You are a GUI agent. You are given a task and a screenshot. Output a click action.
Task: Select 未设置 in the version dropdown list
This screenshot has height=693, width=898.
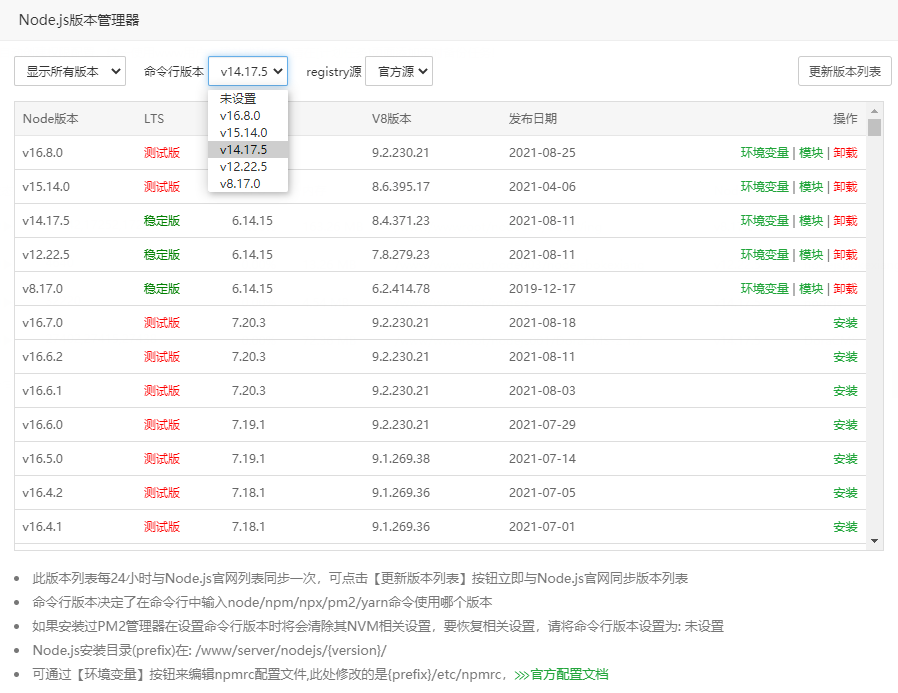pyautogui.click(x=248, y=99)
